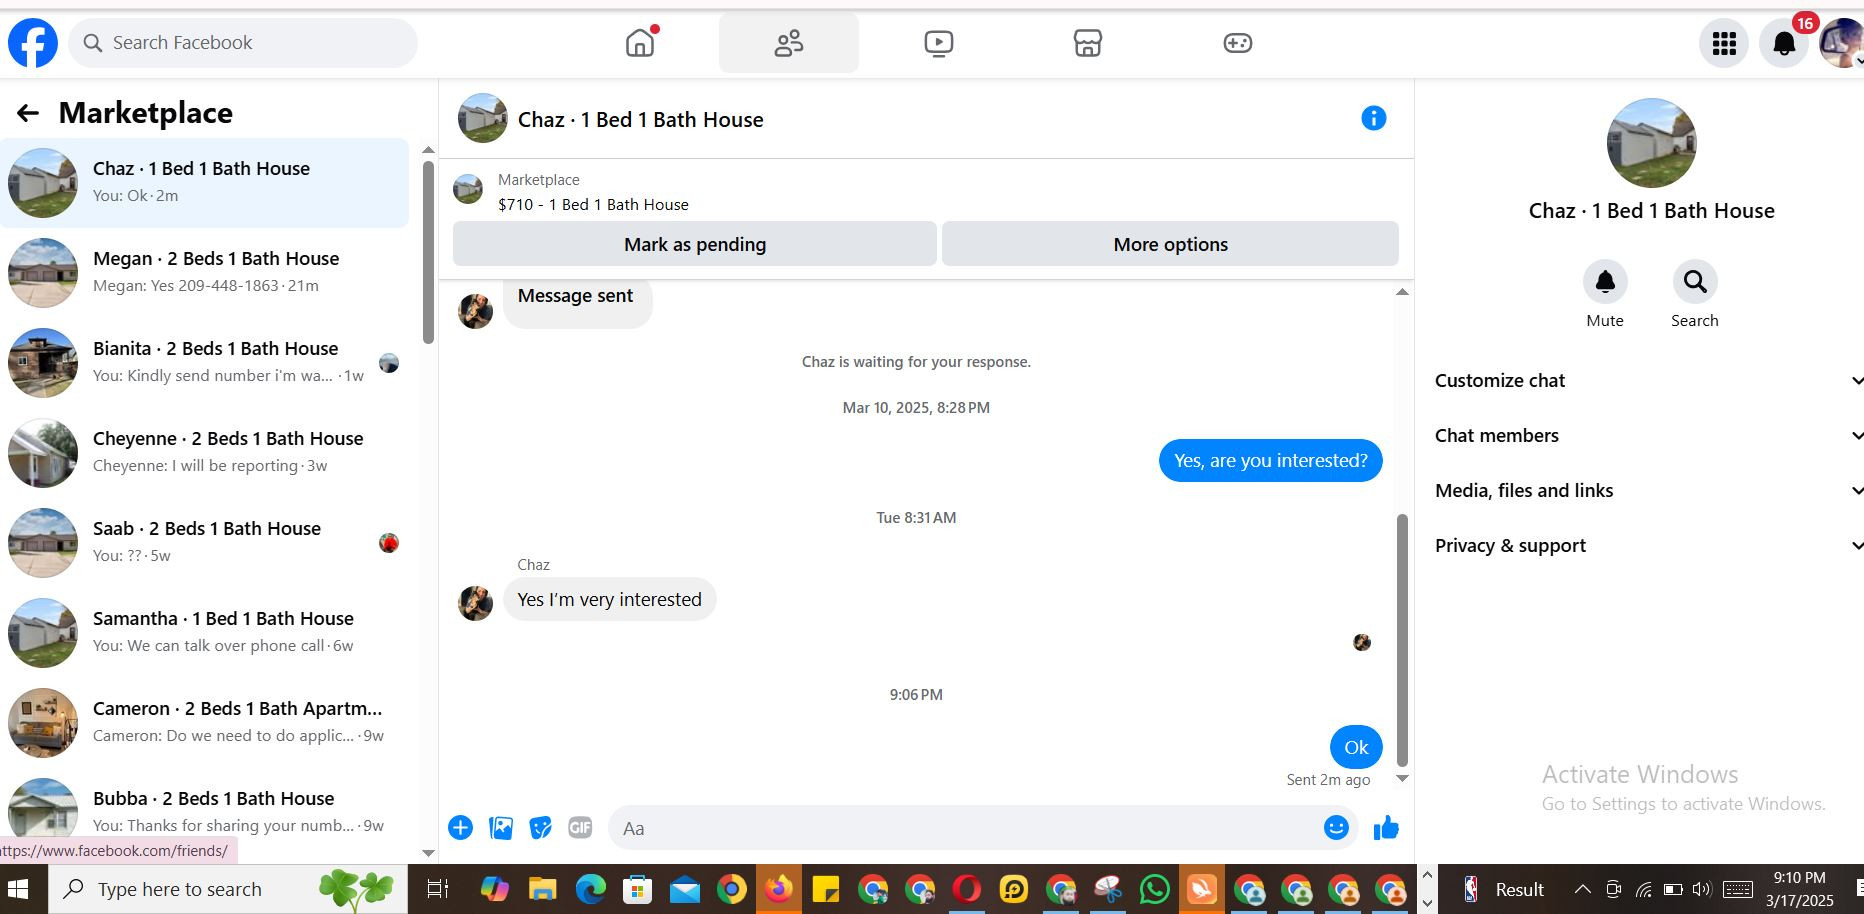The width and height of the screenshot is (1864, 914).
Task: Open Microsoft Store from the taskbar
Action: click(x=637, y=889)
